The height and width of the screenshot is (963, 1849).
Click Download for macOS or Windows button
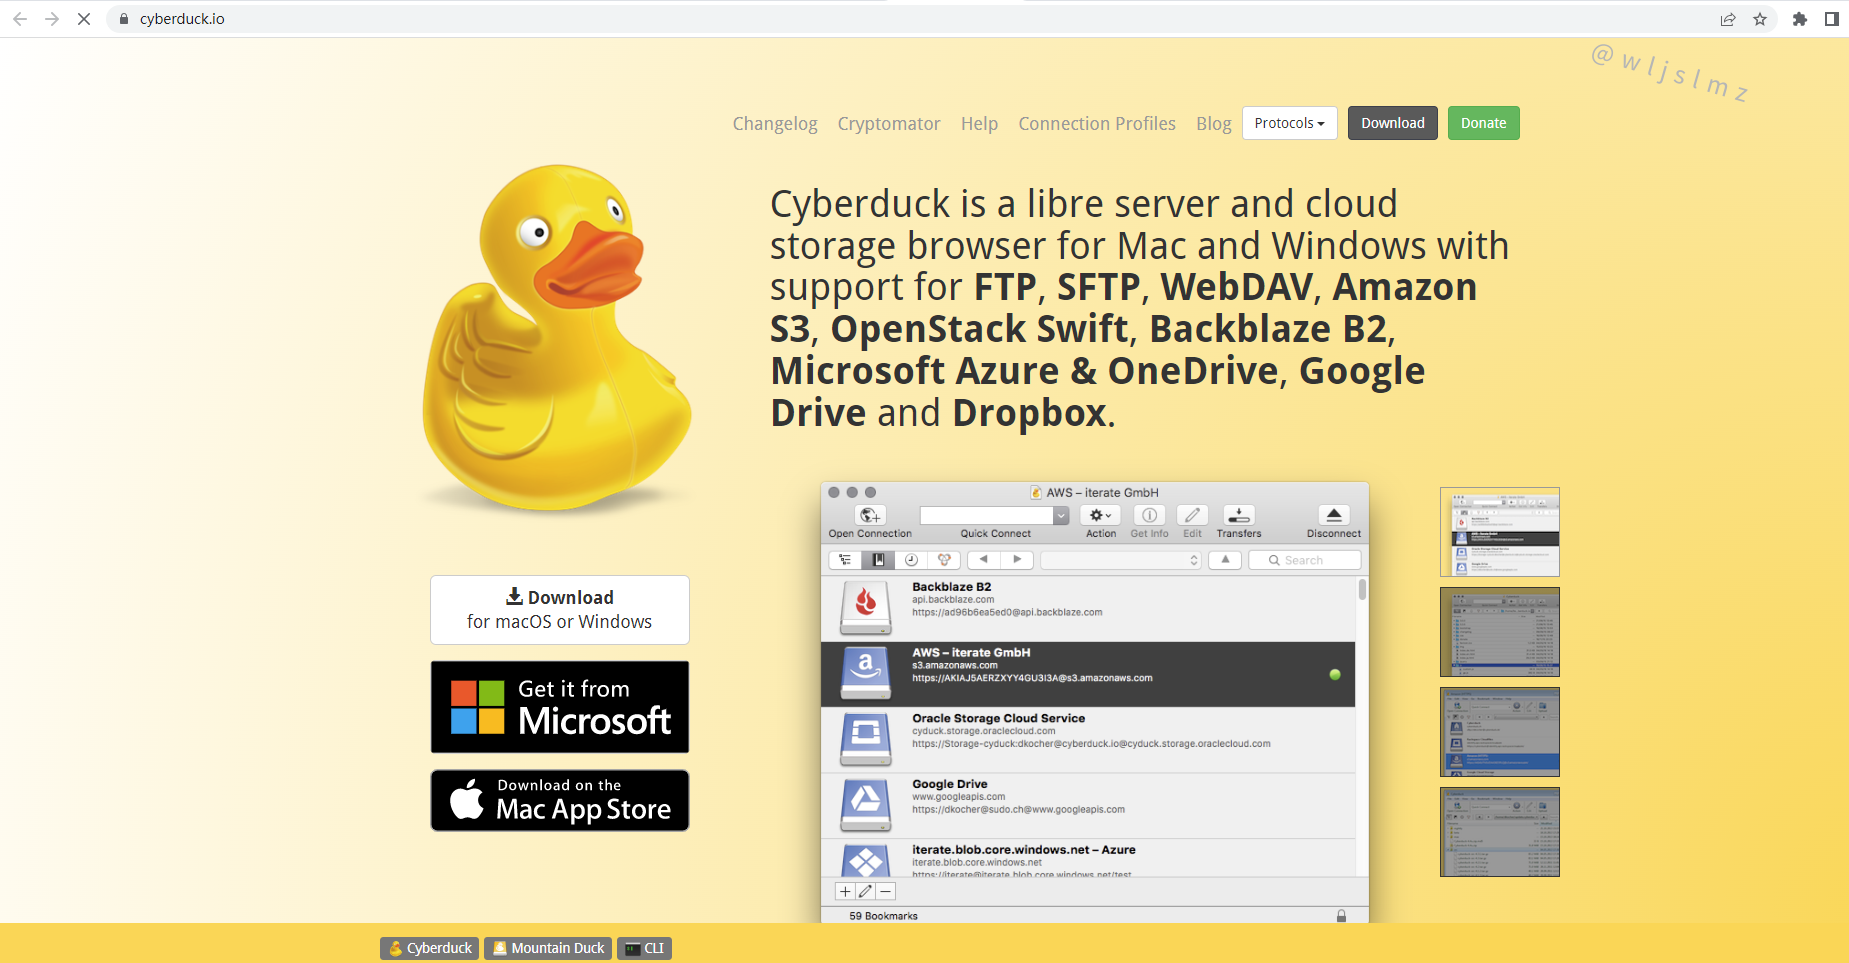[x=560, y=610]
